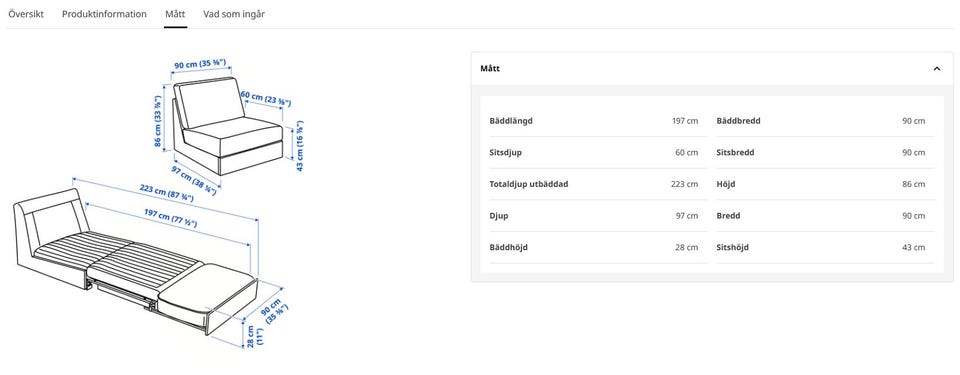Click the Bäddhöjd 28 cm row
Screen dimensions: 960x375
click(x=594, y=248)
